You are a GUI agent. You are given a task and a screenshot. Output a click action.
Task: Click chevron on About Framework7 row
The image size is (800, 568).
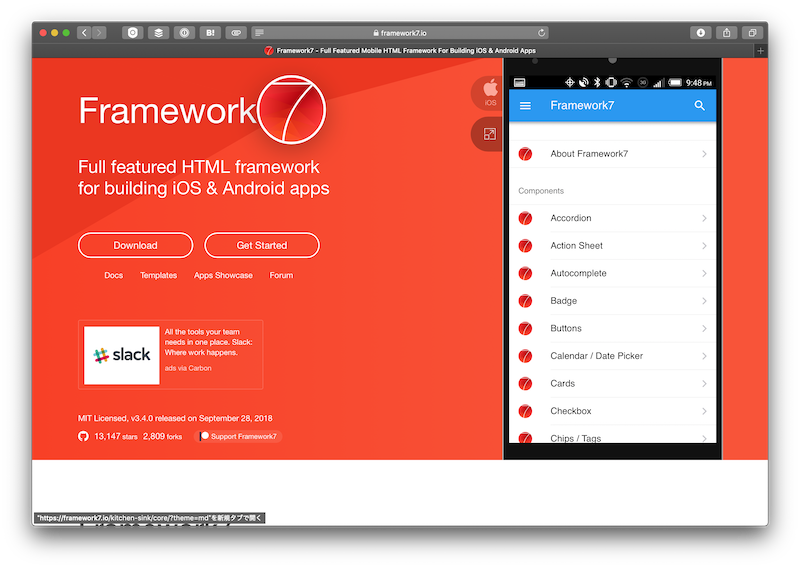point(704,154)
